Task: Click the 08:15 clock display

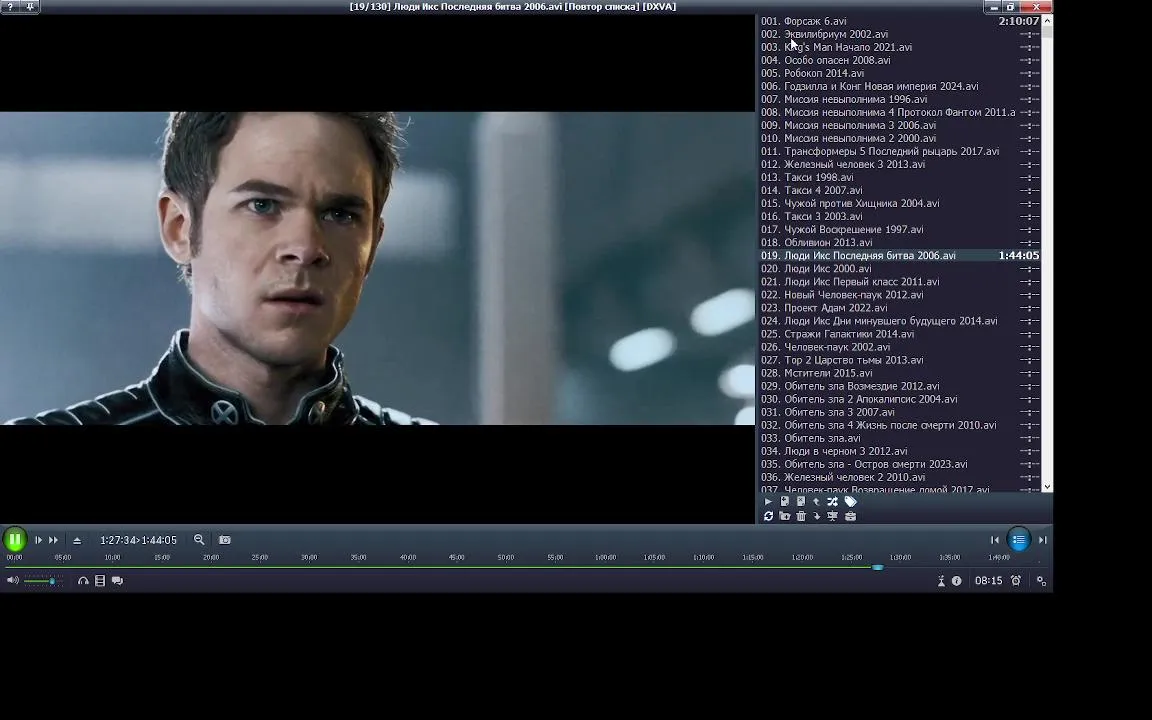Action: click(988, 580)
